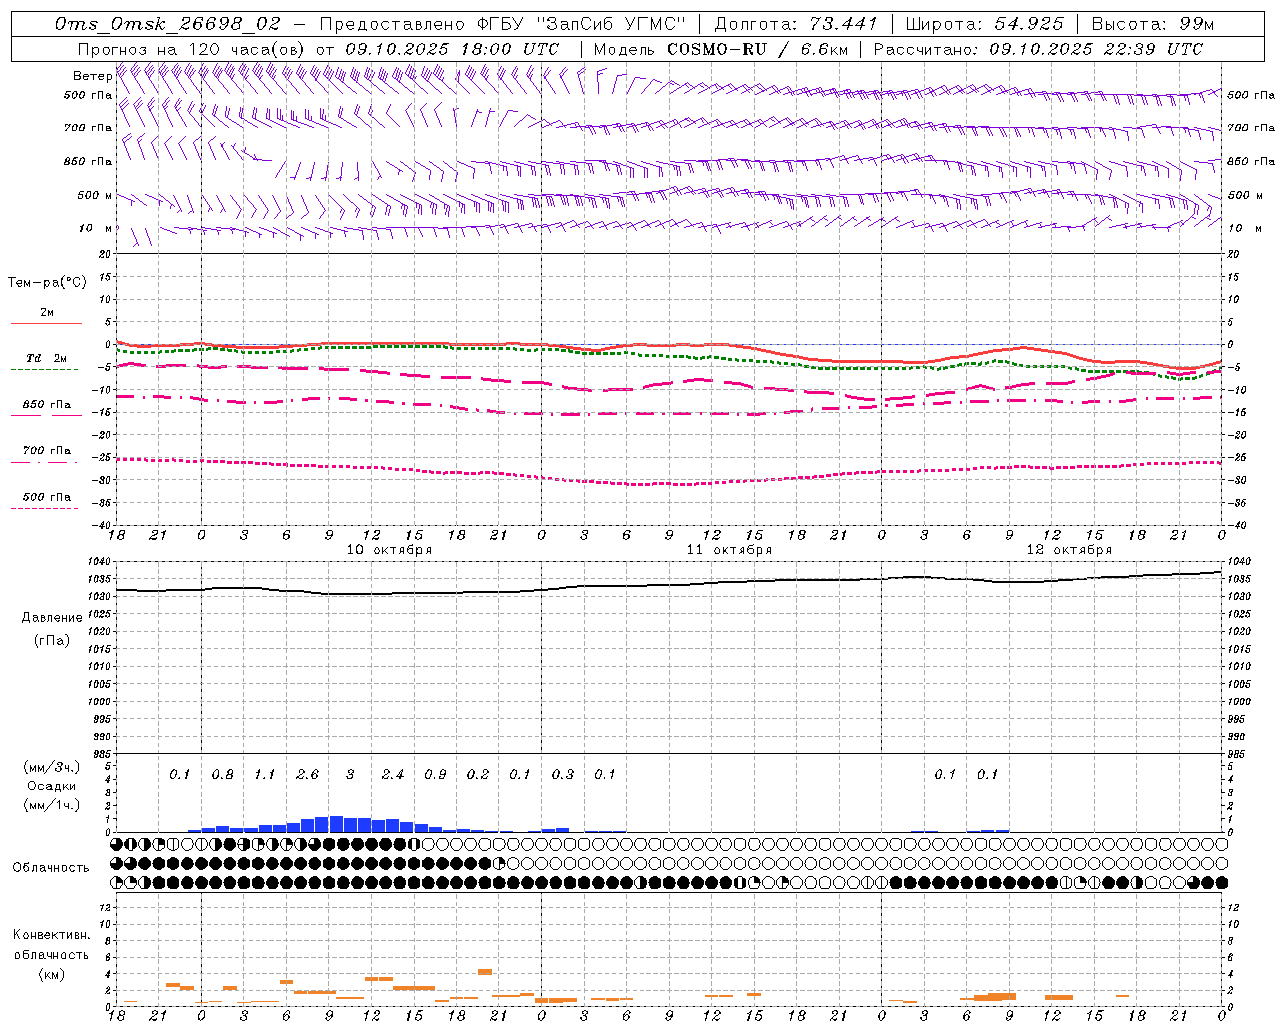
Task: Click the 700 гПа temperature legend entry
Action: [46, 451]
